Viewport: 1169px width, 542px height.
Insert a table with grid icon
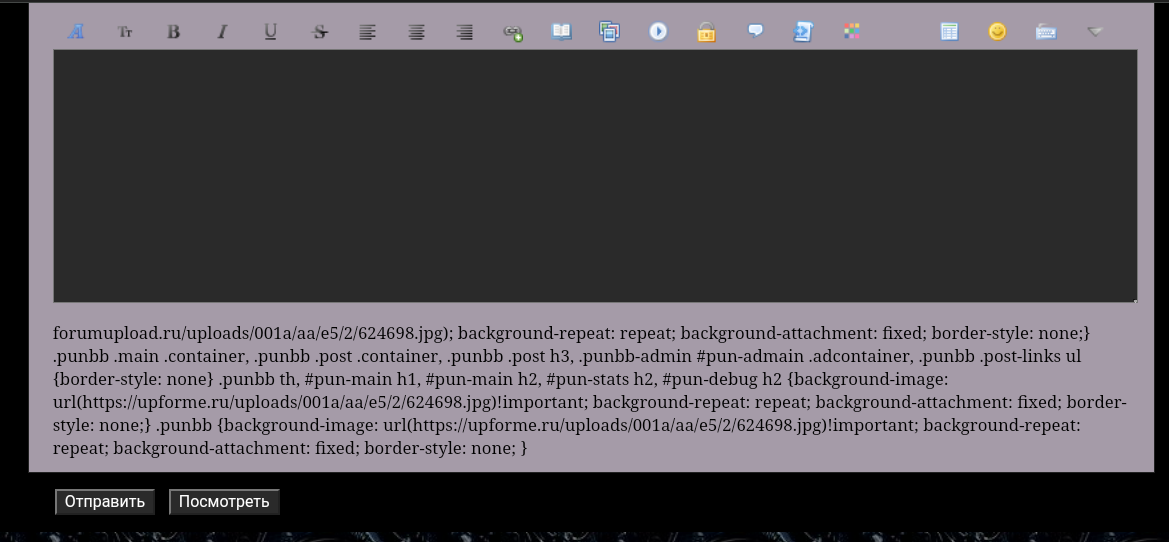pyautogui.click(x=949, y=31)
